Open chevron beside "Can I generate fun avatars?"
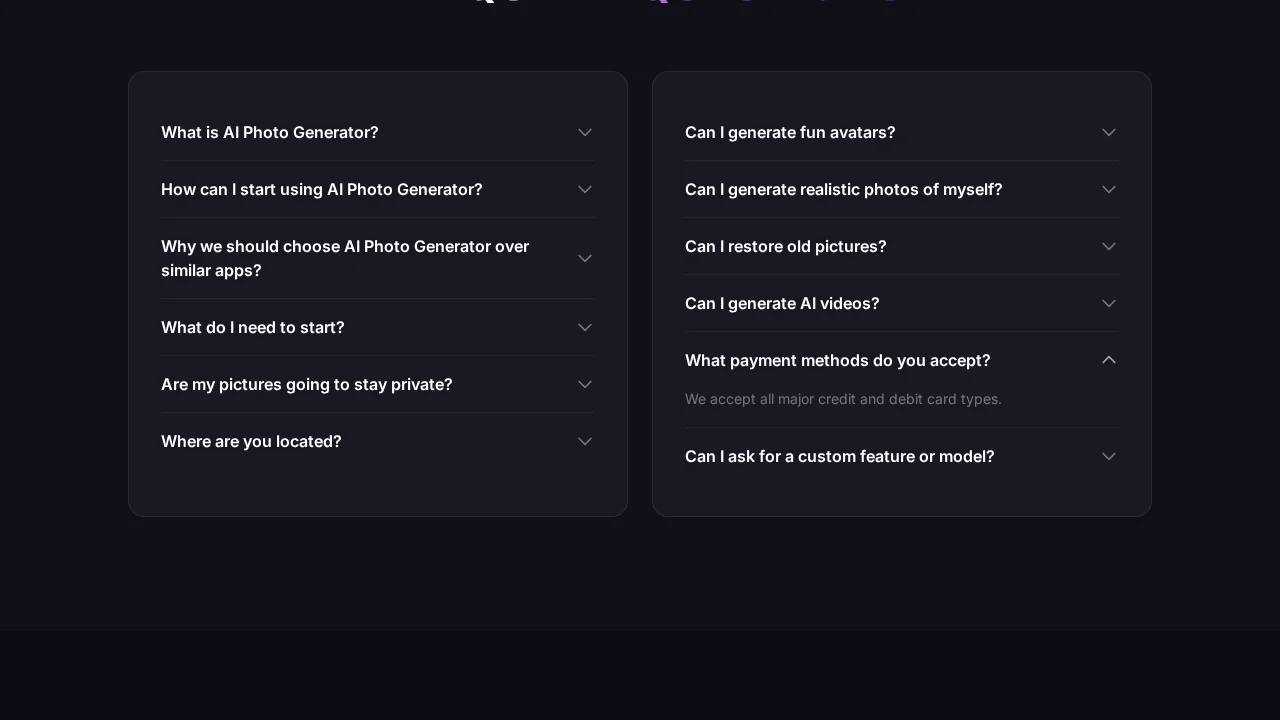 click(1109, 132)
